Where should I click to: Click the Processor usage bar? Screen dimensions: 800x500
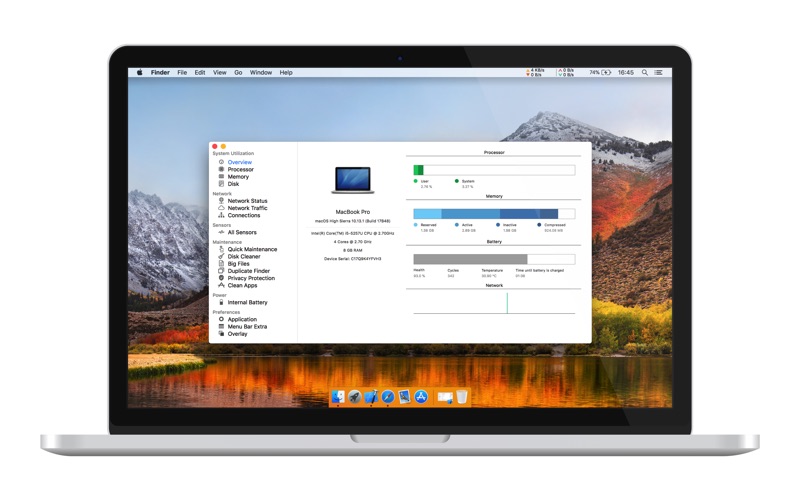coord(494,170)
